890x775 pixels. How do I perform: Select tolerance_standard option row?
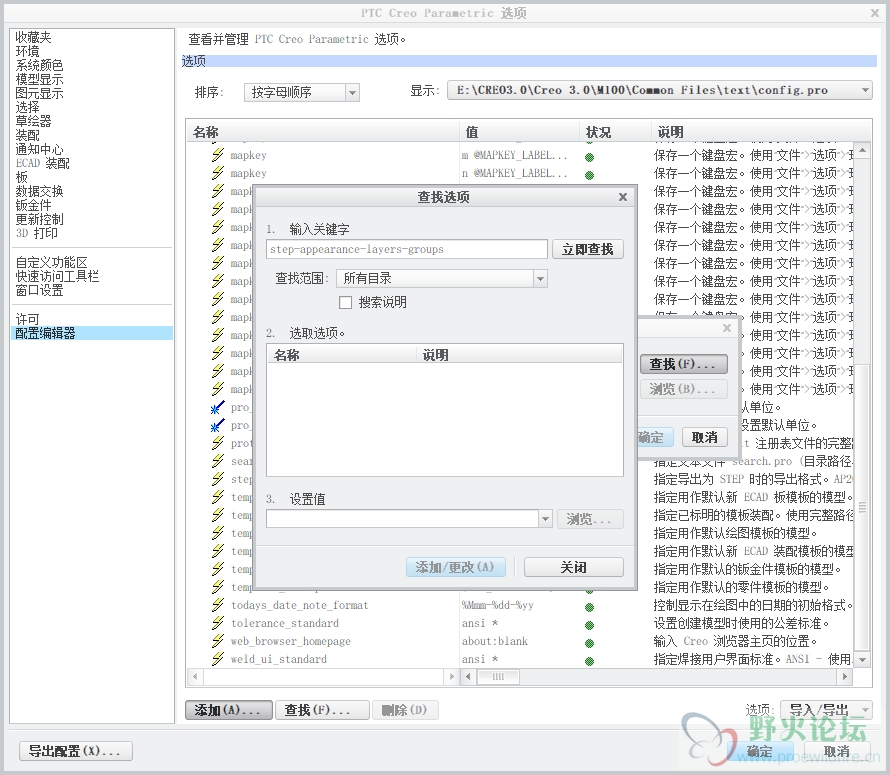(x=285, y=623)
